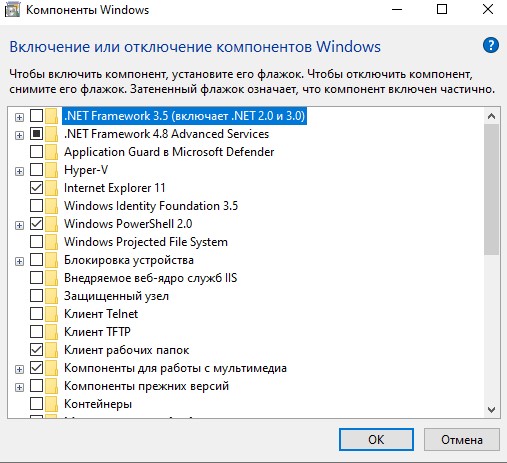Expand the .NET Framework 4.8 Advanced Services node
Screen dimensions: 507x463
tap(19, 135)
